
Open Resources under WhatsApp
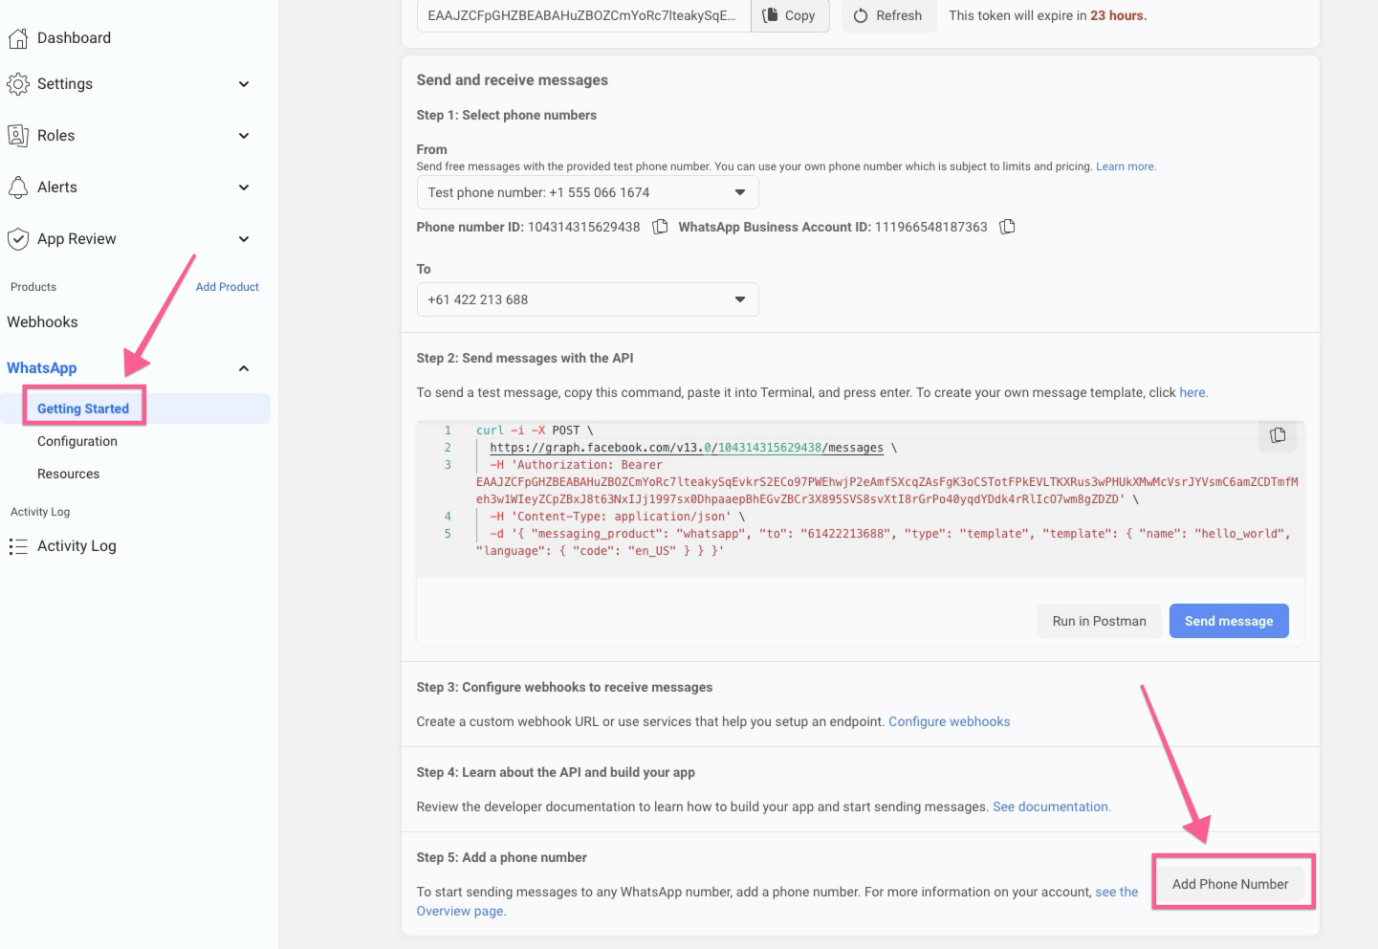(68, 474)
